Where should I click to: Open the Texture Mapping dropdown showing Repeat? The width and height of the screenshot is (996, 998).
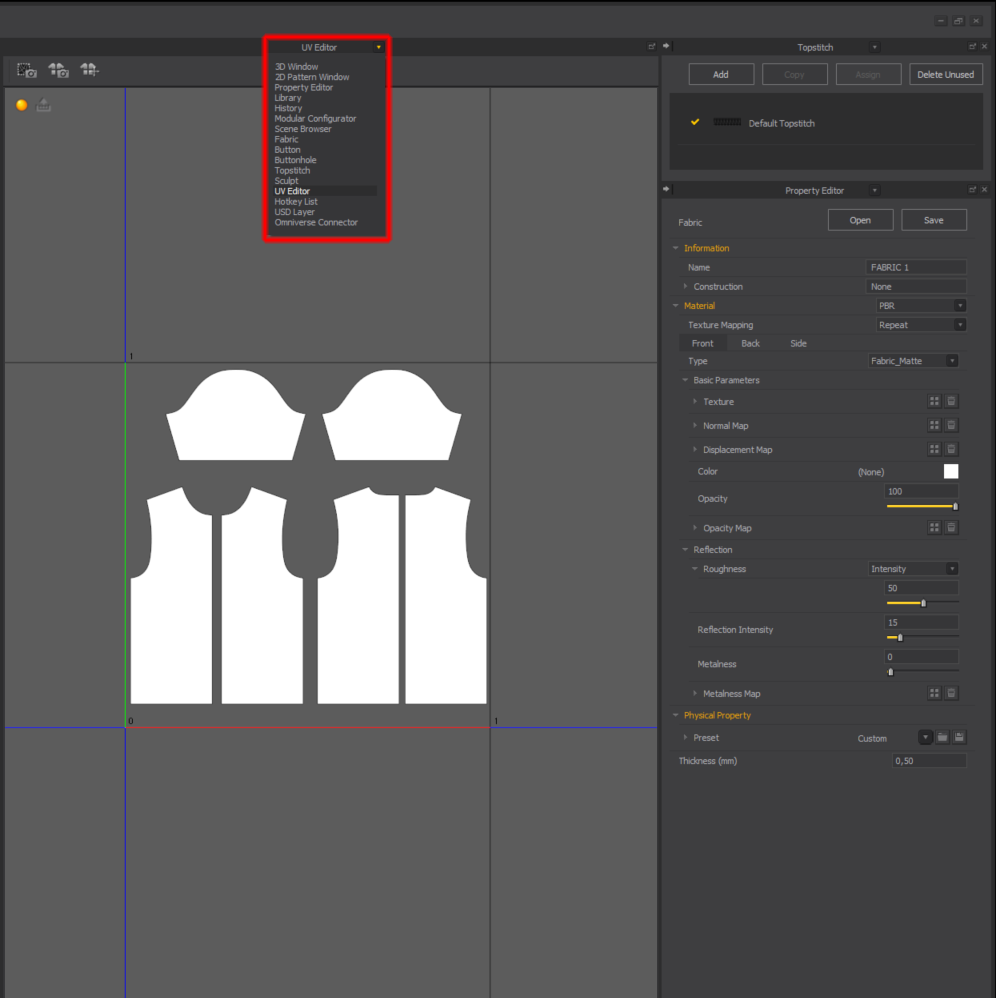coord(920,324)
